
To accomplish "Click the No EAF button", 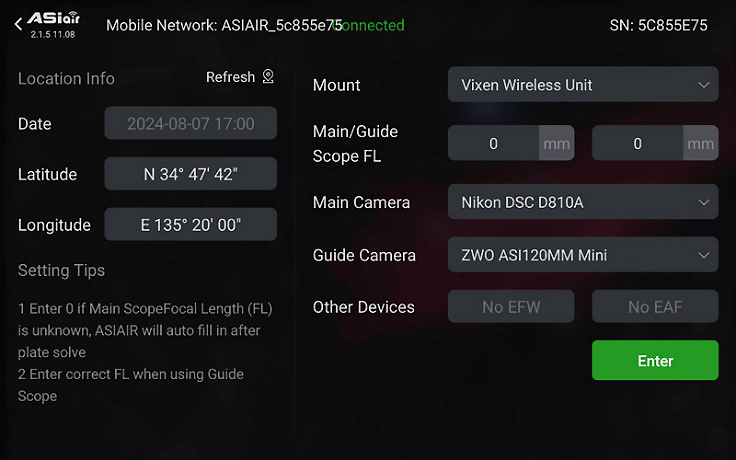I will pos(655,307).
